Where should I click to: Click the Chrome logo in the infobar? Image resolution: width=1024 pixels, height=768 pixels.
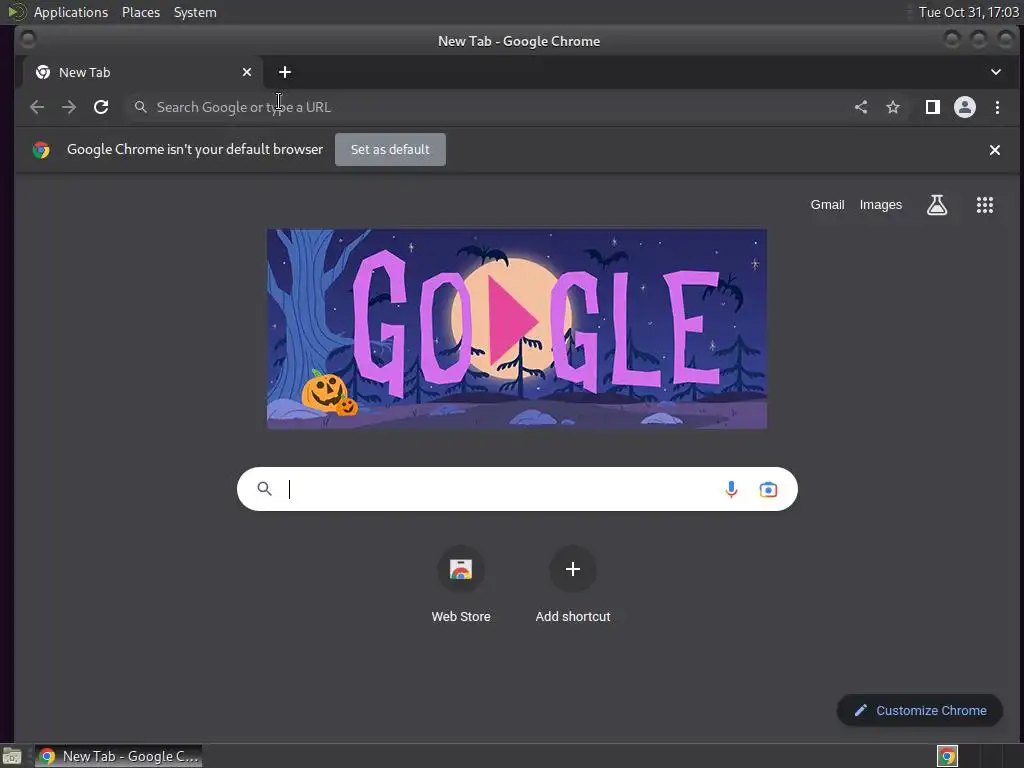(x=41, y=150)
